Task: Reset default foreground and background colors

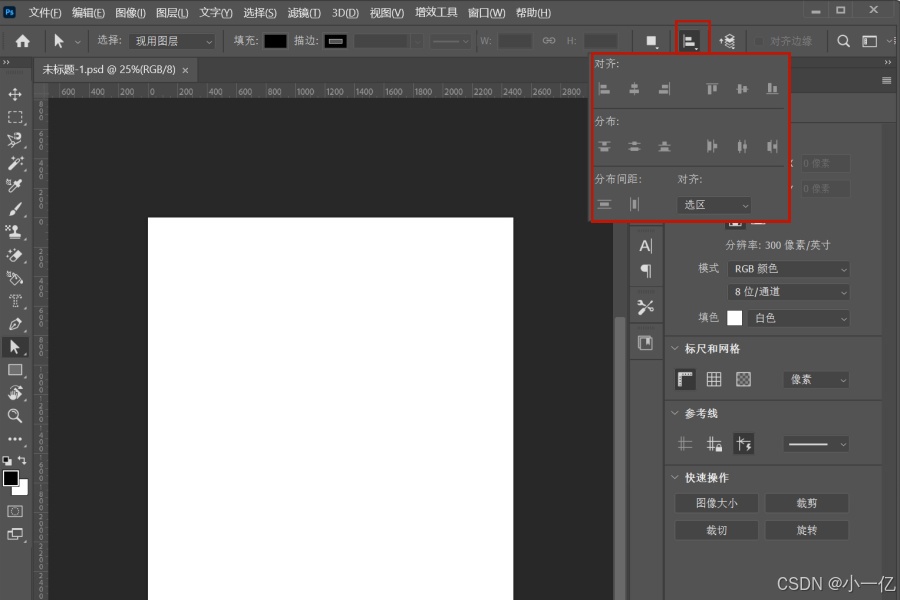Action: 7,460
